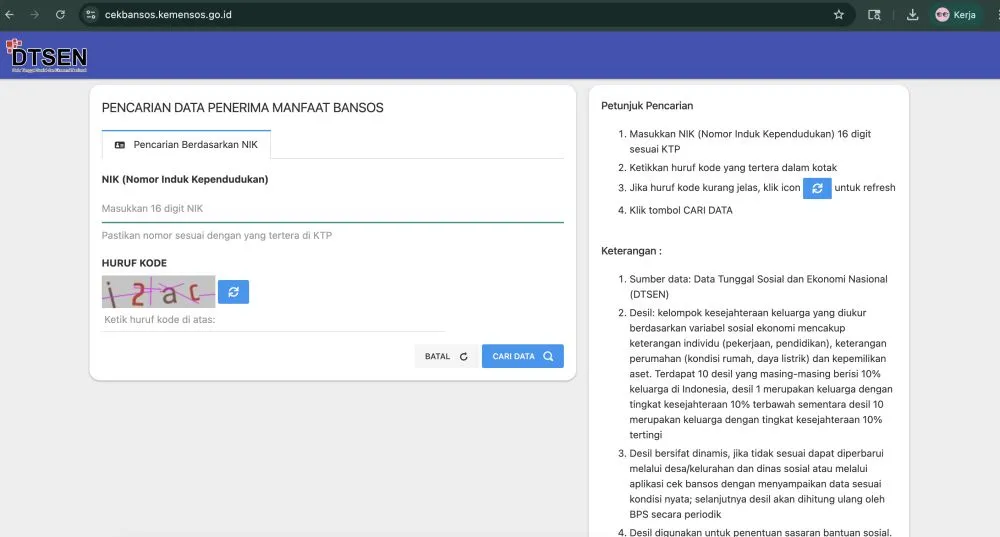The height and width of the screenshot is (537, 1000).
Task: Click the text Sumber data: Data Tunggal Sosial
Action: [758, 286]
